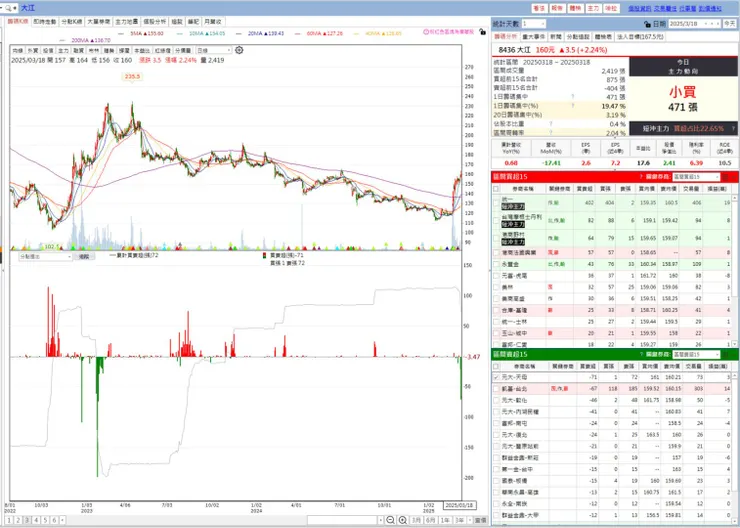Select page 4 in bottom pager
Screen dimensions: 740x528
[x=36, y=520]
